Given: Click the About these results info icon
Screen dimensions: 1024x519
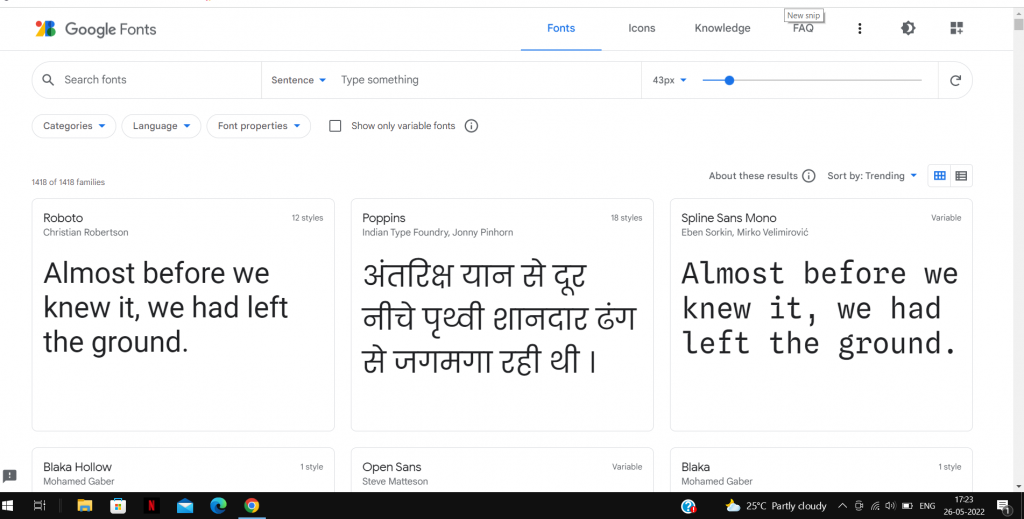Looking at the screenshot, I should coord(809,176).
